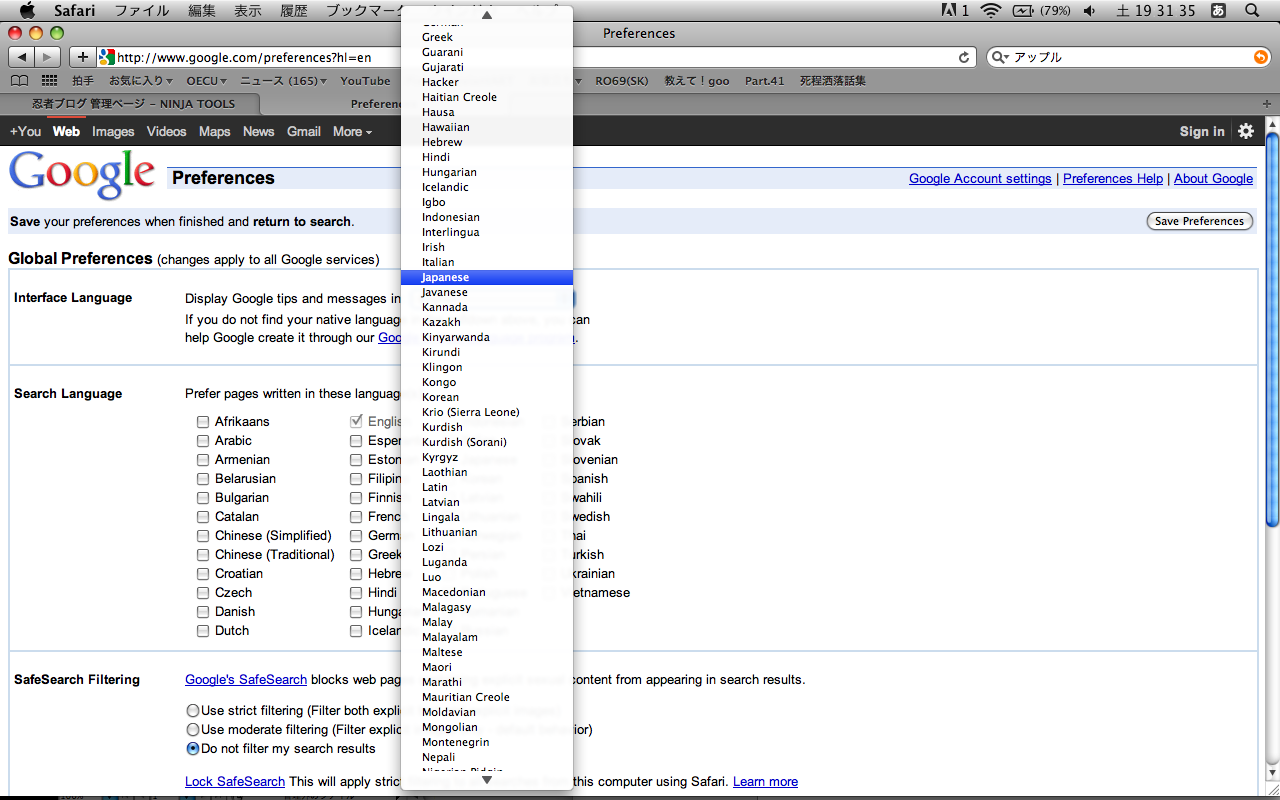The height and width of the screenshot is (800, 1280).
Task: Tick the Belarusian checkbox
Action: 203,479
